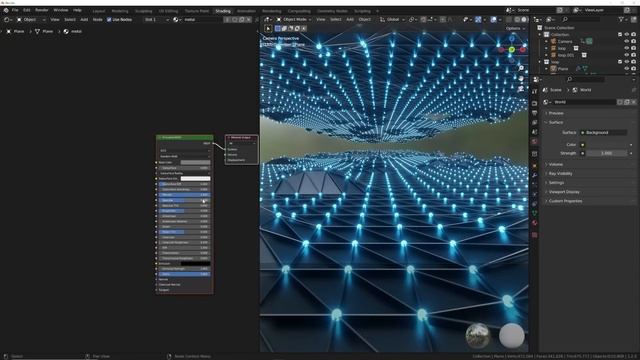Expand the Preview panel in World properties
Viewport: 640px width, 360px height.
pos(556,113)
